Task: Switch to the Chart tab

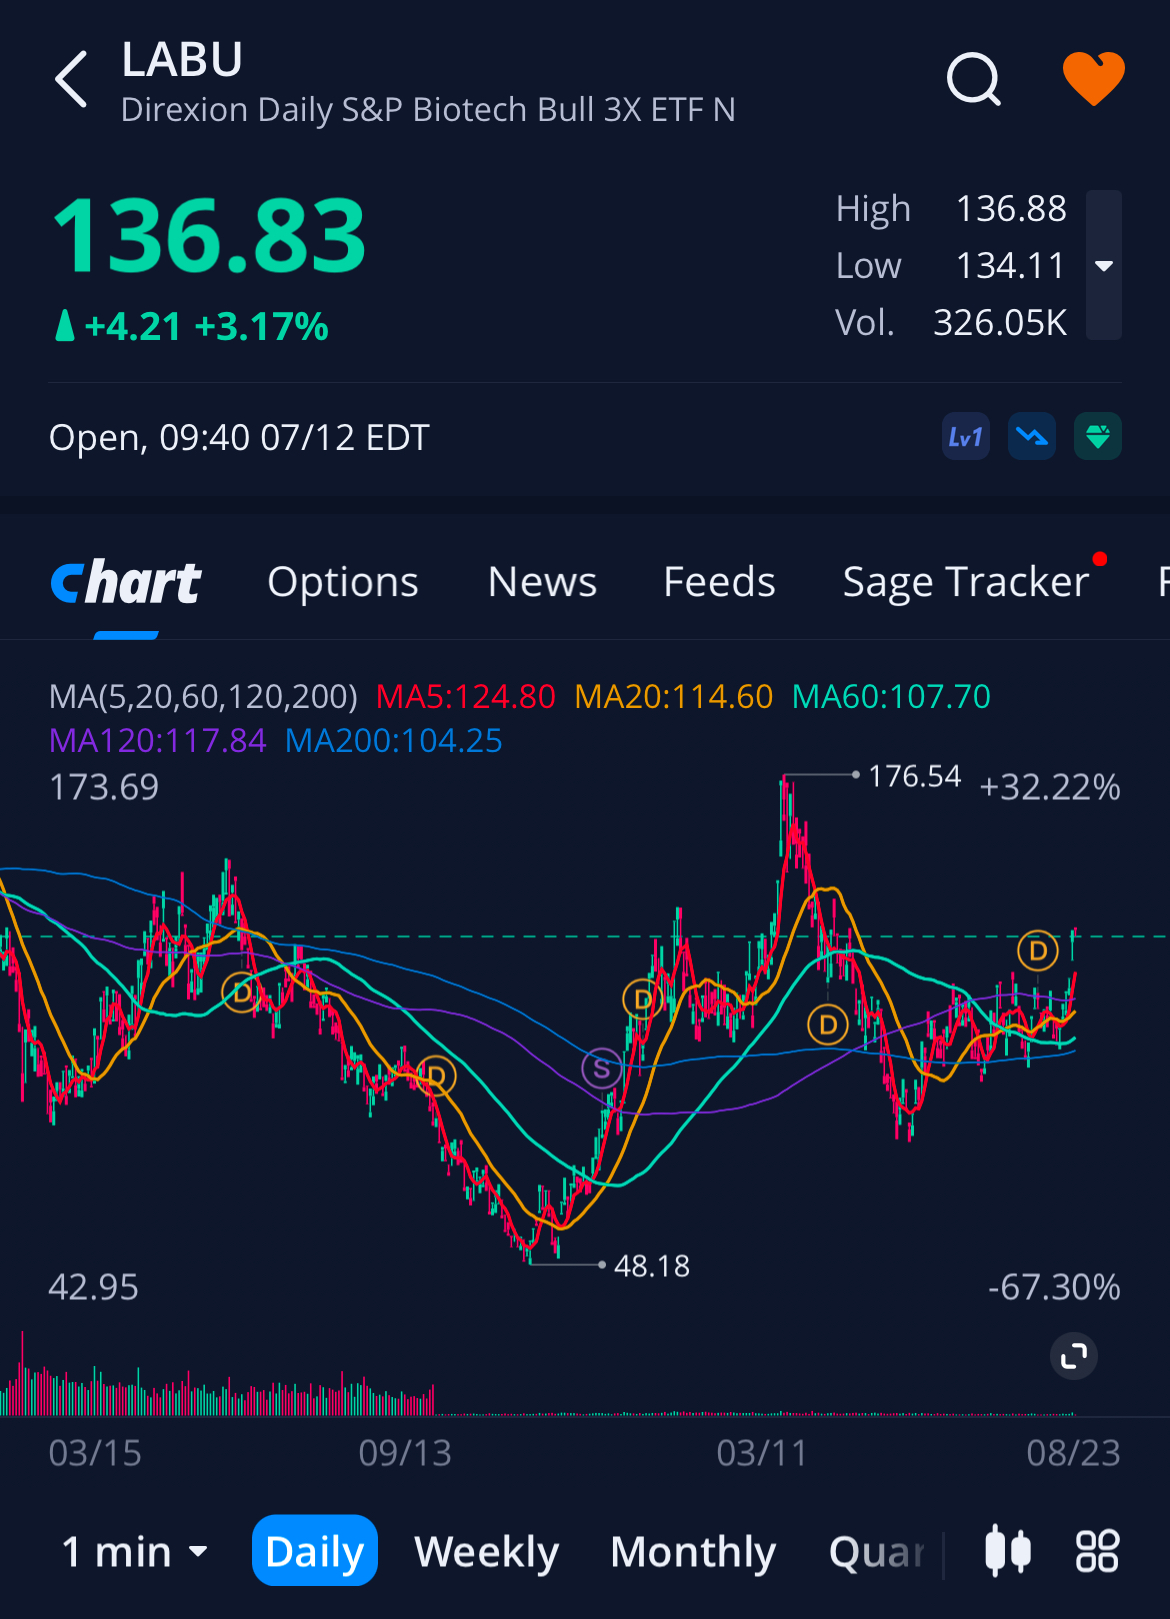Action: tap(126, 583)
